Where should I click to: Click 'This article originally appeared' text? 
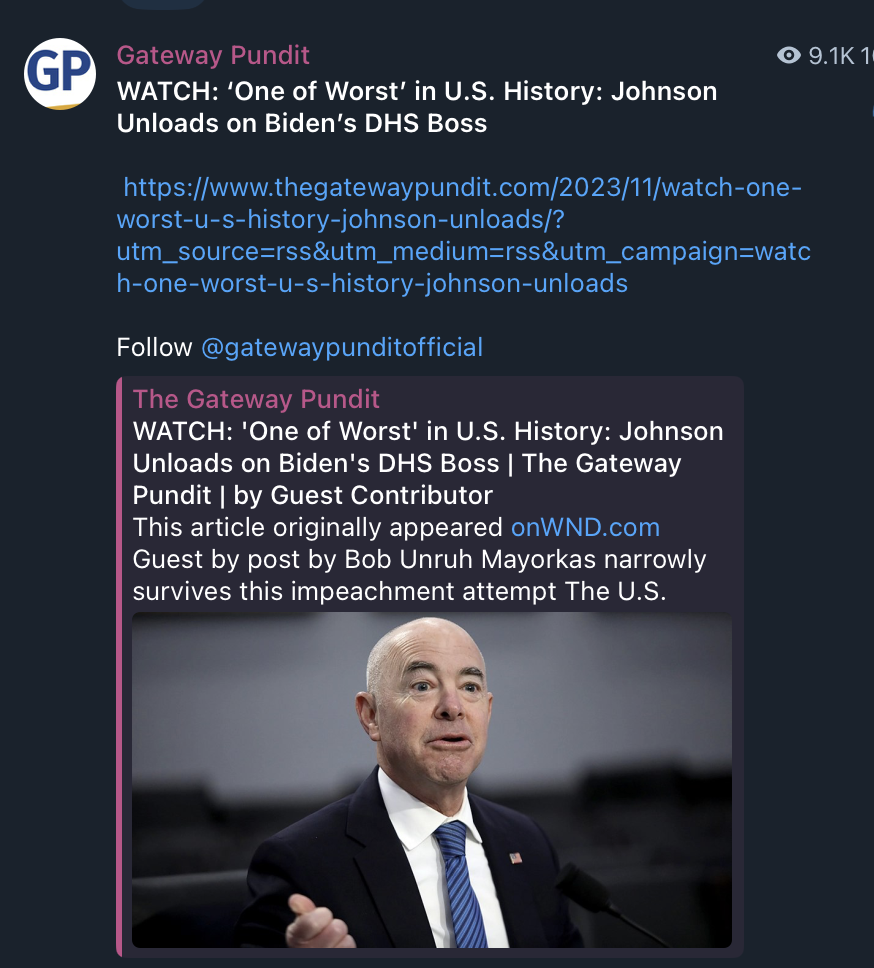(317, 528)
